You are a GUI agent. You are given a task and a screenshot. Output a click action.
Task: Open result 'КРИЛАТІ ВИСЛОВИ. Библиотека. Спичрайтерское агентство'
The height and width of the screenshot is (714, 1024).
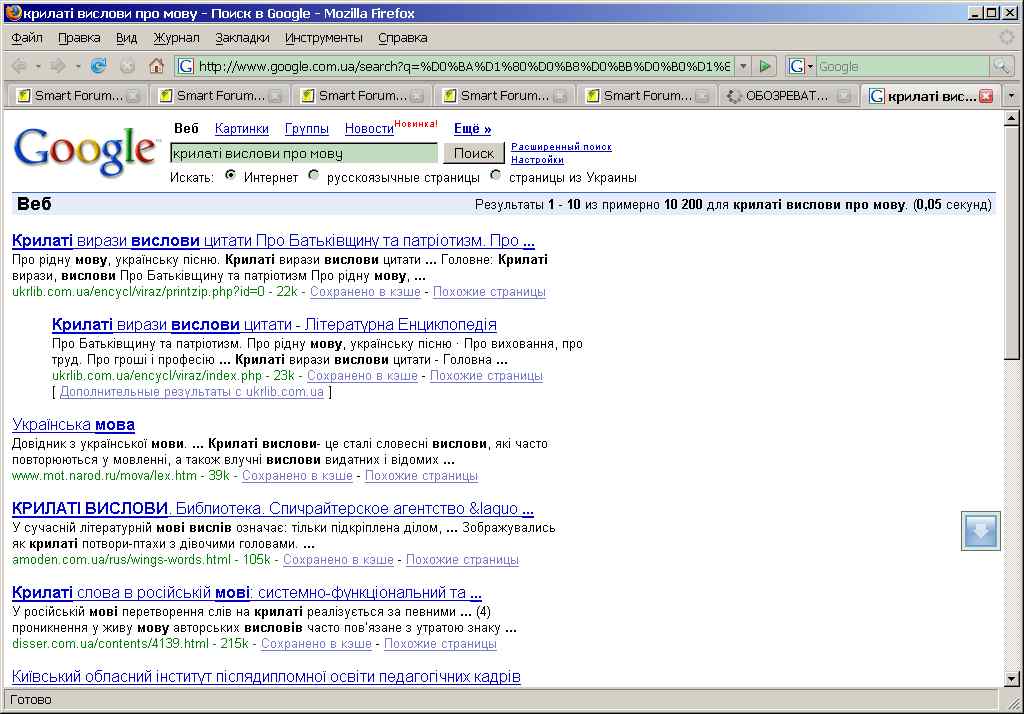(272, 508)
